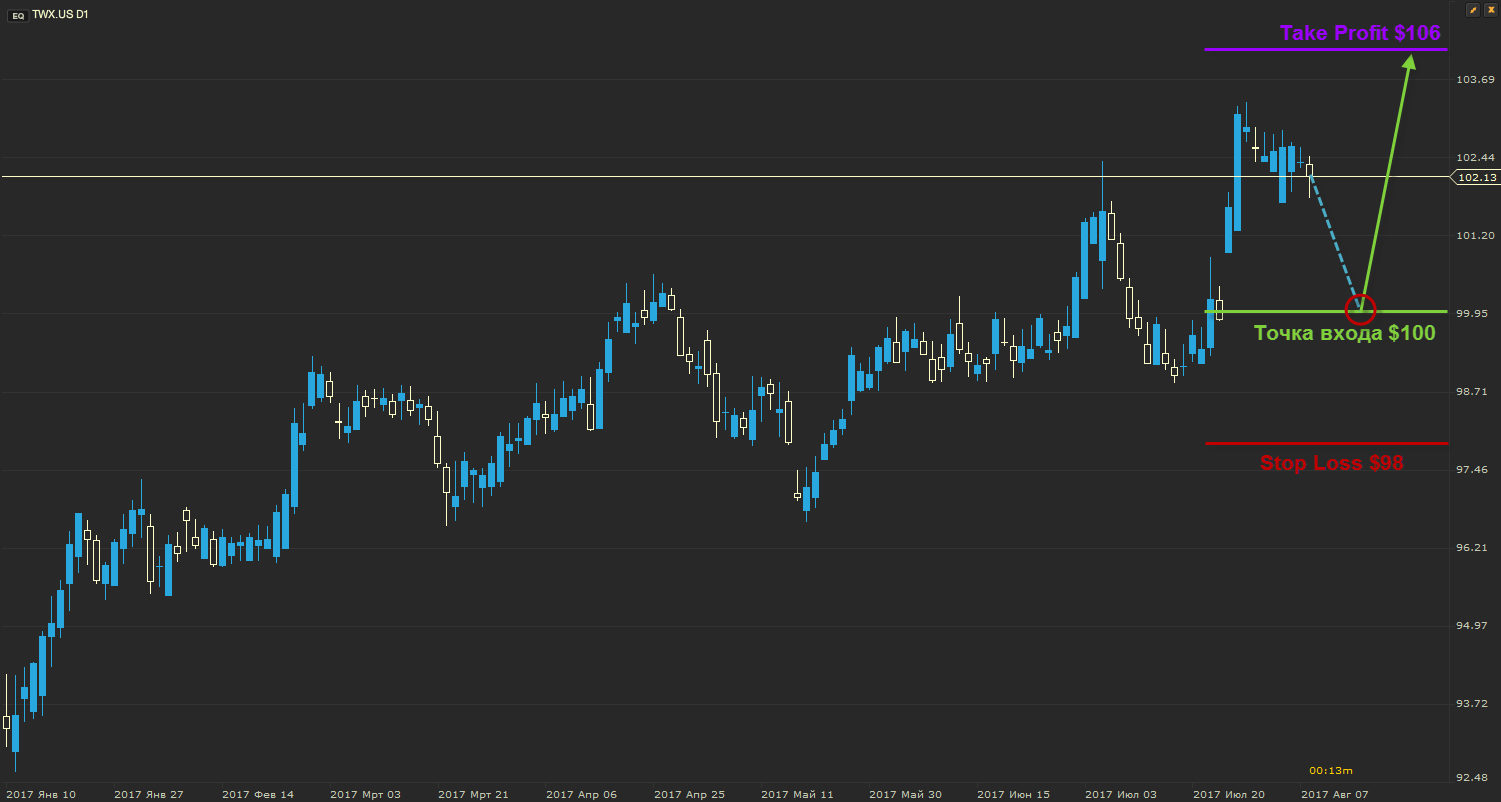The height and width of the screenshot is (802, 1501).
Task: Click date label 2017 Фев 14
Action: point(258,794)
